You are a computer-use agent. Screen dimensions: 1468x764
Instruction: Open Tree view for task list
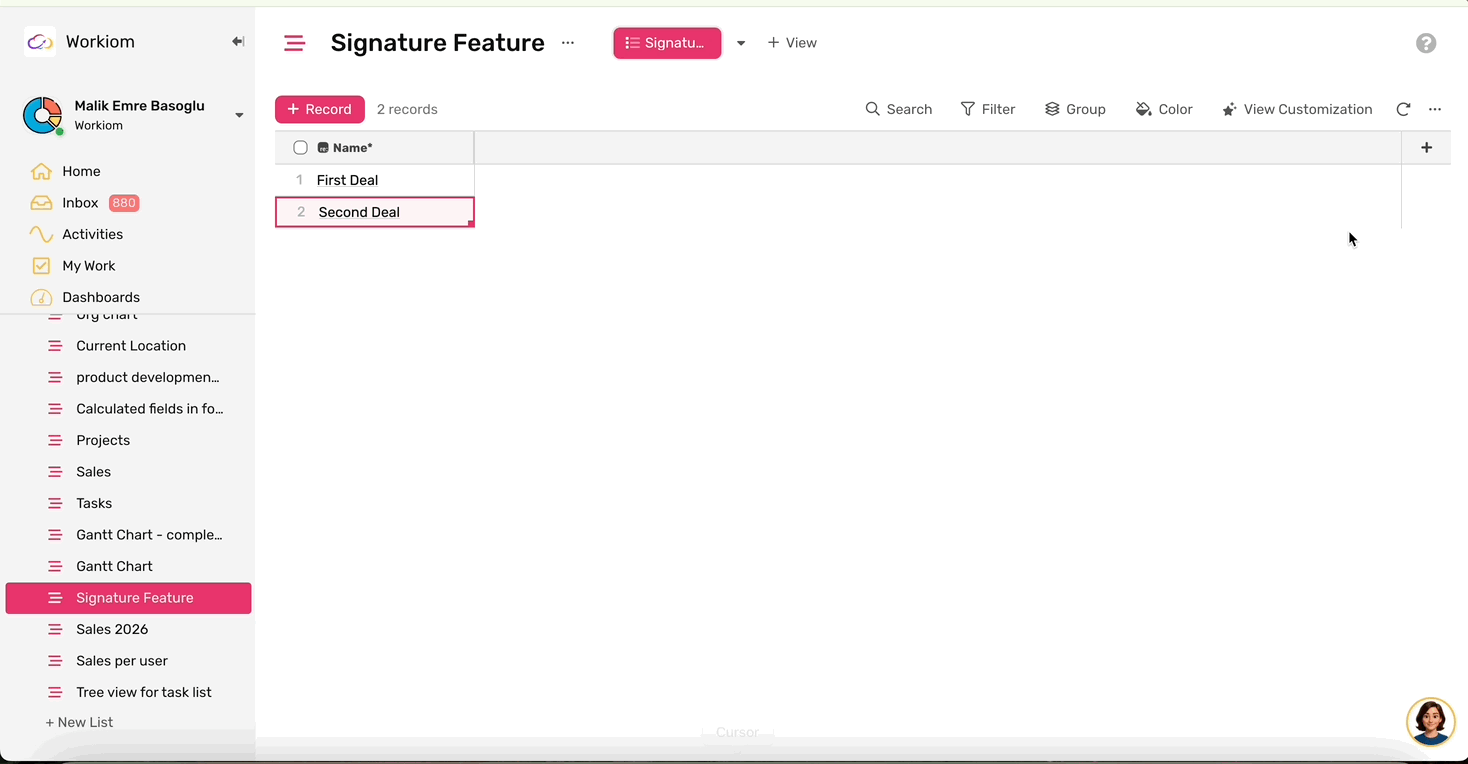(x=128, y=692)
